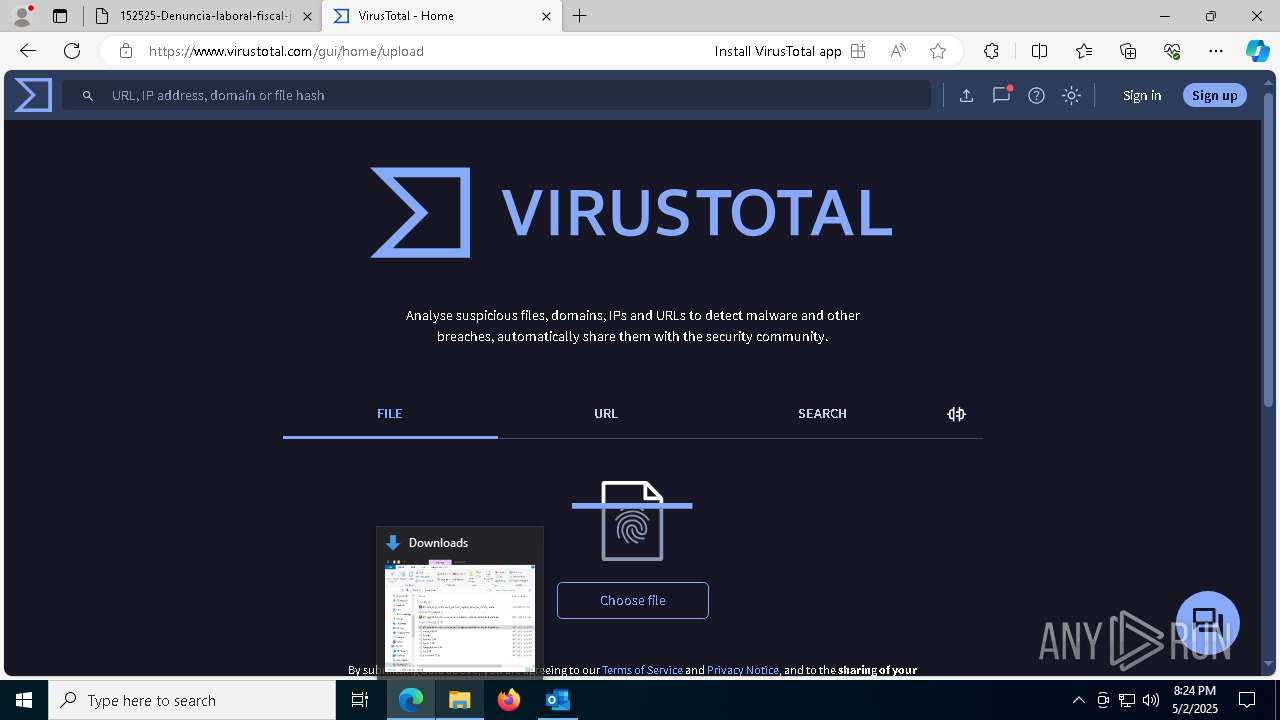Click the browser Refresh button
The height and width of the screenshot is (720, 1280).
[72, 51]
